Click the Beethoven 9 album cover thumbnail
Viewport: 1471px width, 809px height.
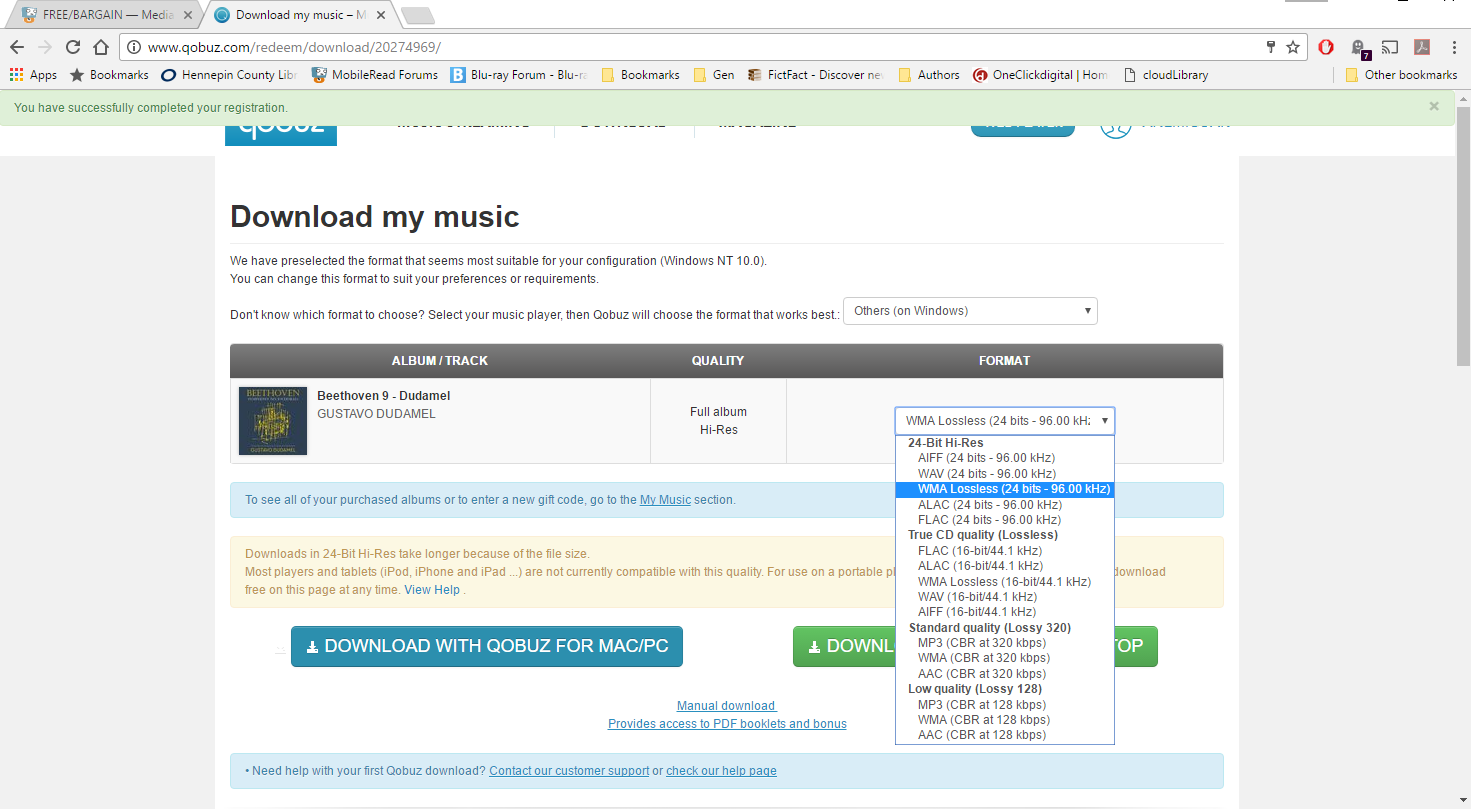(x=273, y=421)
